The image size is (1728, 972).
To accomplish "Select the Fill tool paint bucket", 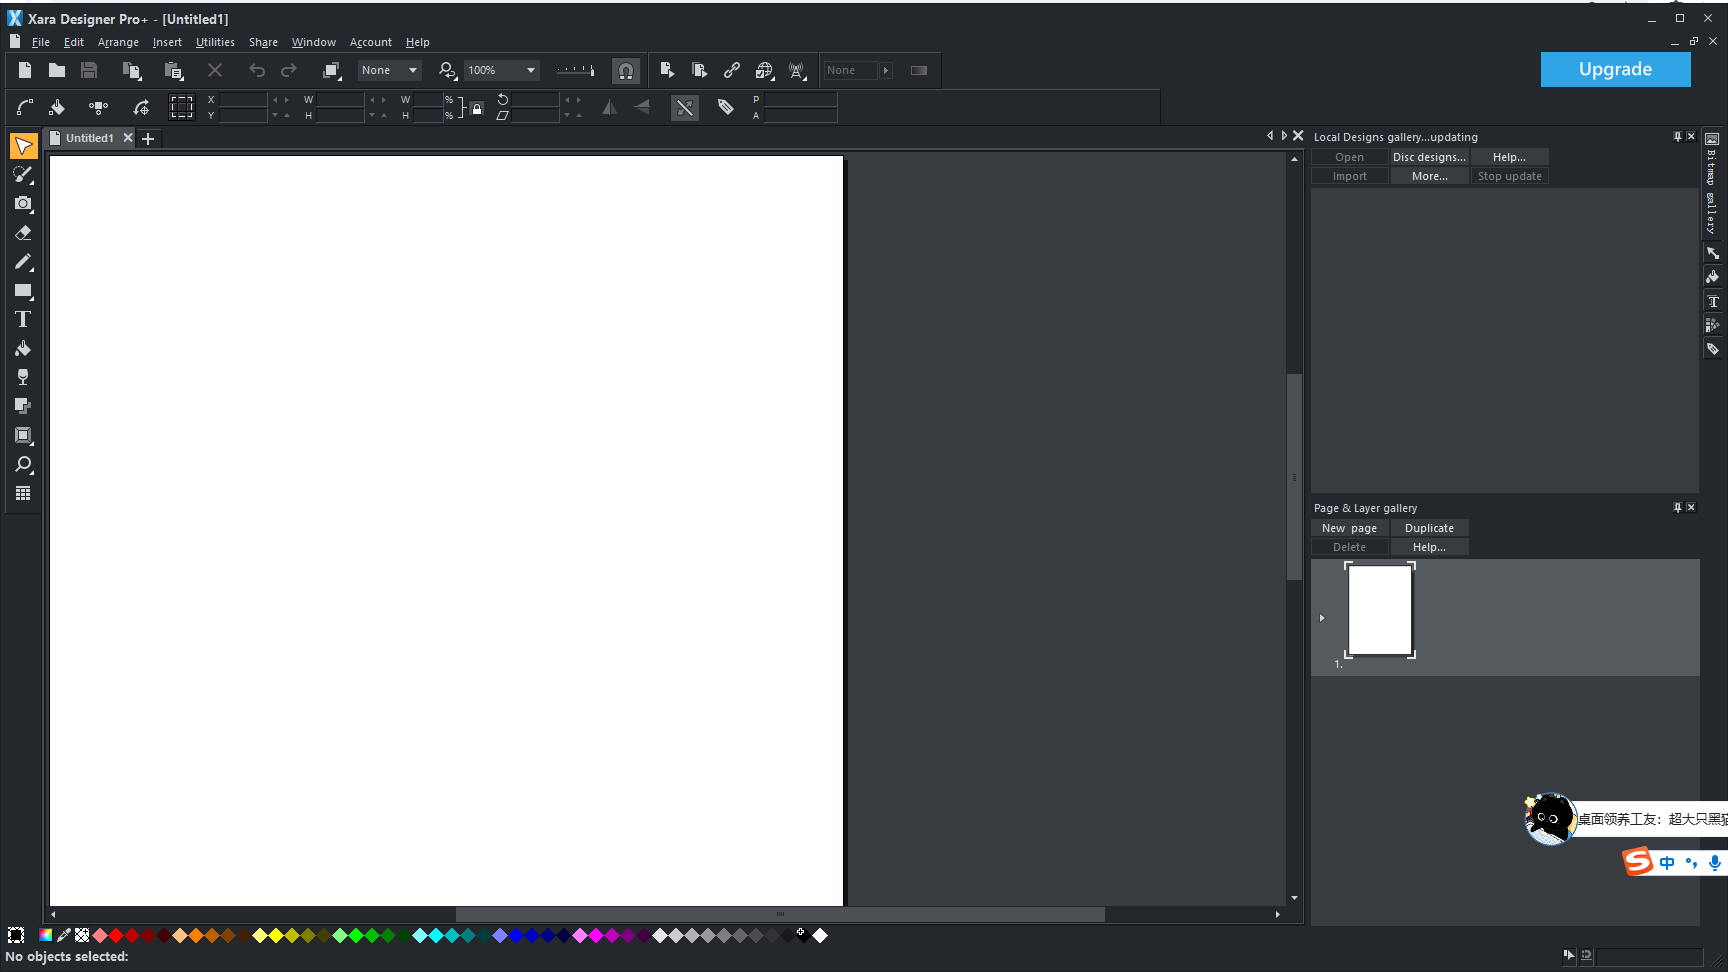I will [x=23, y=349].
